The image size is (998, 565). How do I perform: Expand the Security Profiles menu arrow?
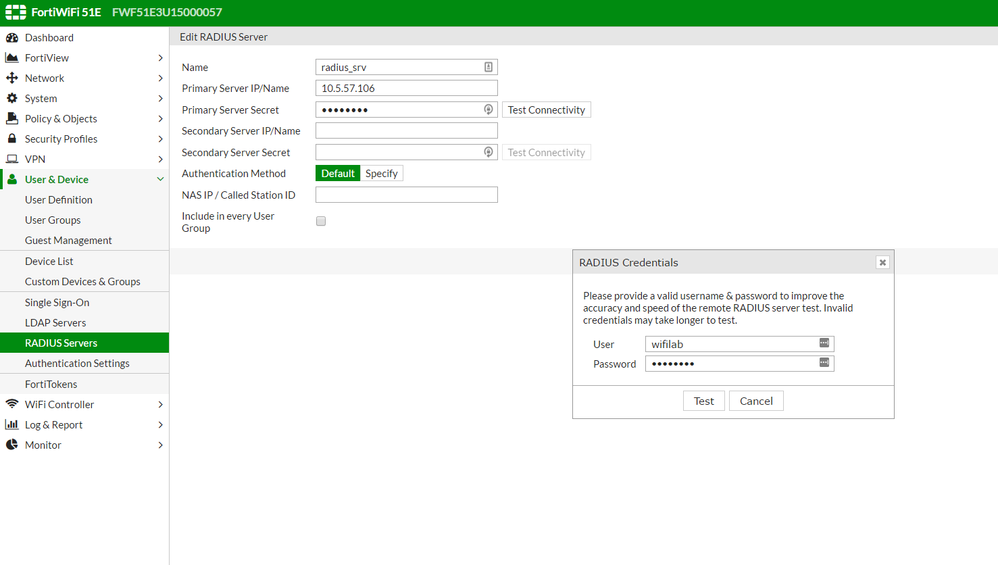(x=160, y=139)
